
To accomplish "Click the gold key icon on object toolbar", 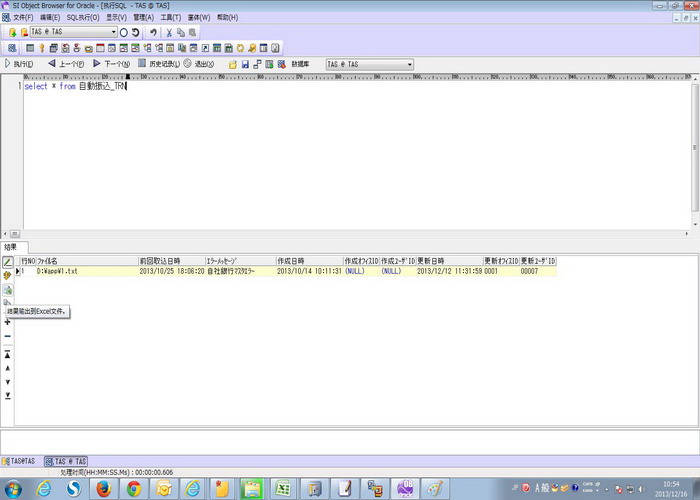I will click(x=42, y=48).
